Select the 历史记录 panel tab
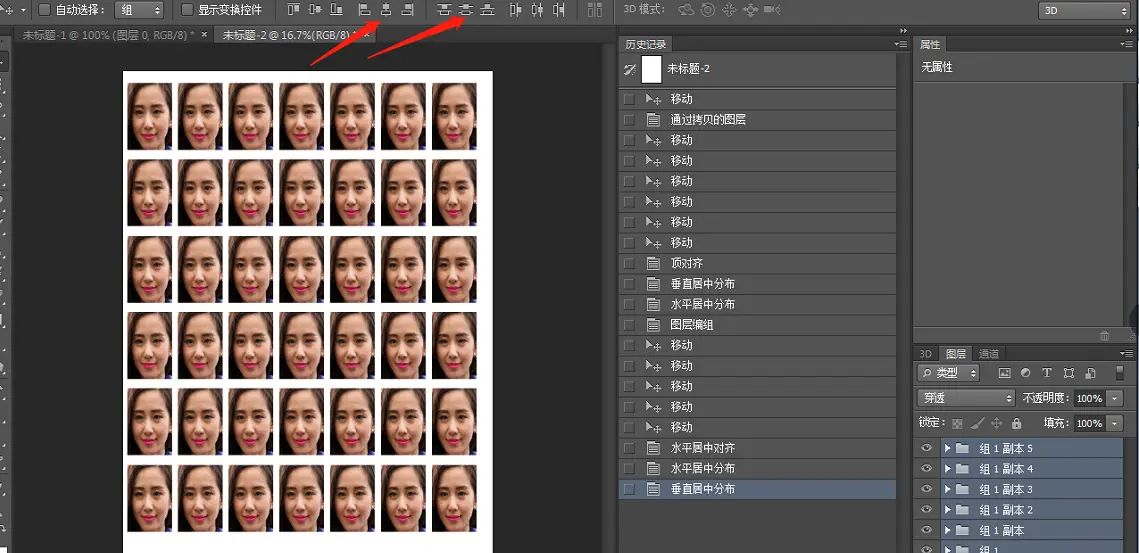This screenshot has width=1139, height=553. point(645,44)
